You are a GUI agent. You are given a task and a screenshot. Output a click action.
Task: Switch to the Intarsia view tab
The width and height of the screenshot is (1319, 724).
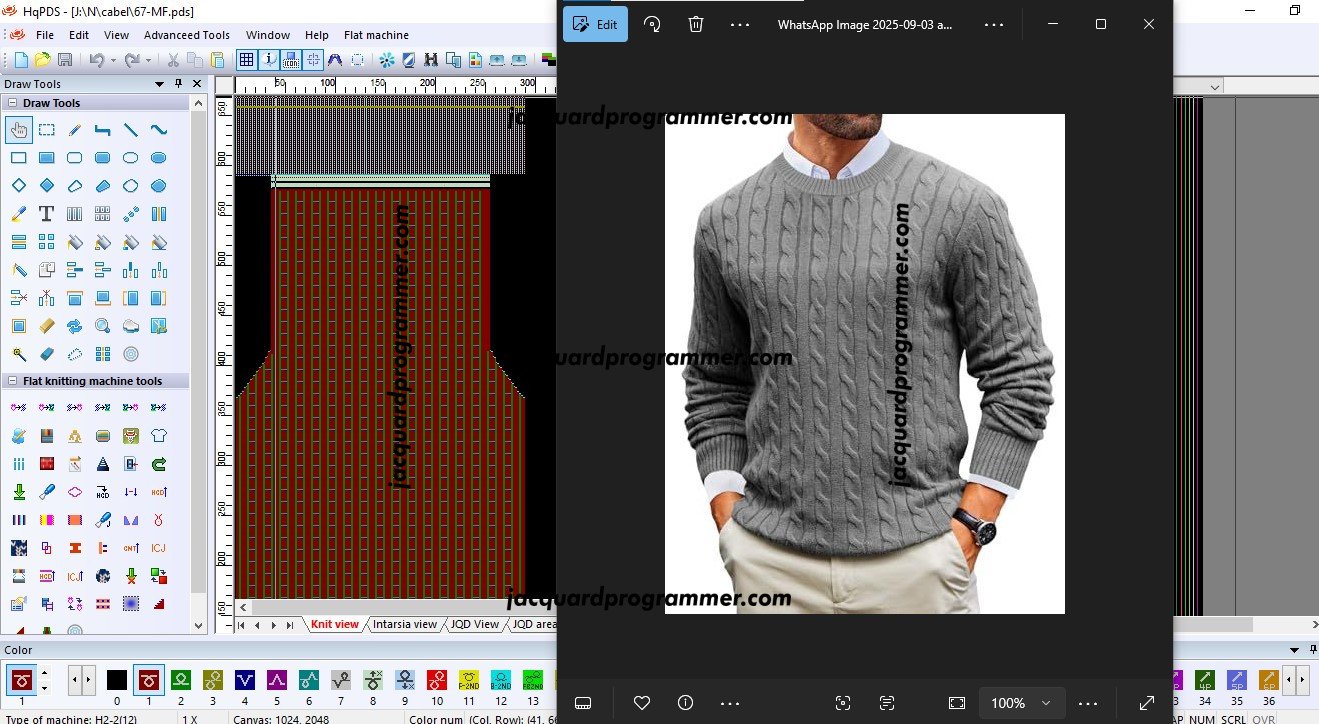click(x=404, y=624)
